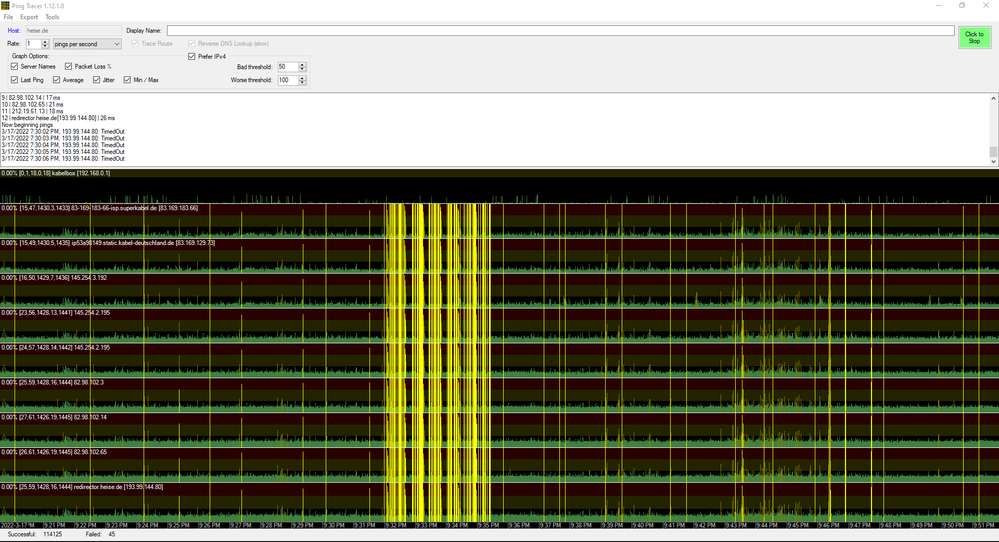Click the Bad threshold value 50
Viewport: 999px width, 542px height.
pos(287,67)
